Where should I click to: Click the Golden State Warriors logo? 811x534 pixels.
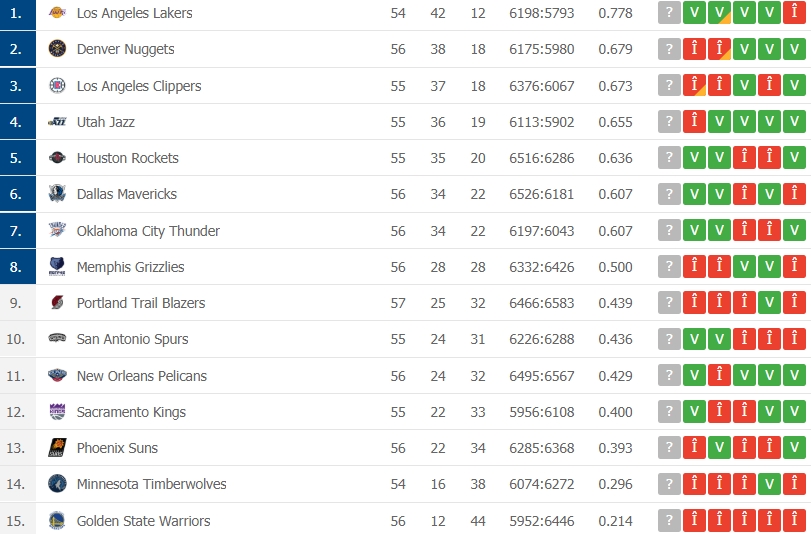(56, 520)
